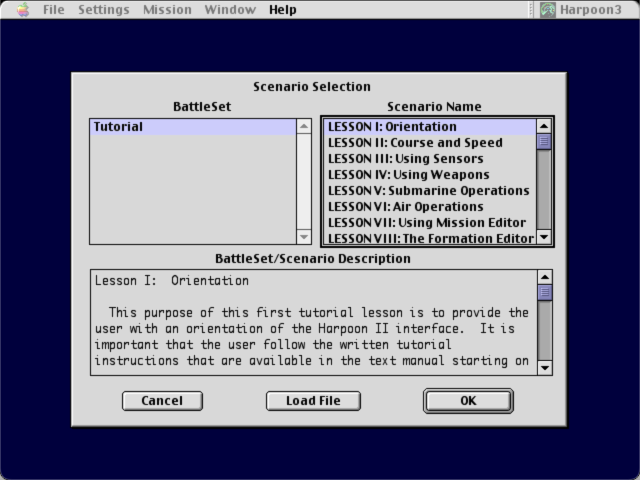
Task: Select LESSON V: Submarine Operations
Action: pyautogui.click(x=430, y=191)
